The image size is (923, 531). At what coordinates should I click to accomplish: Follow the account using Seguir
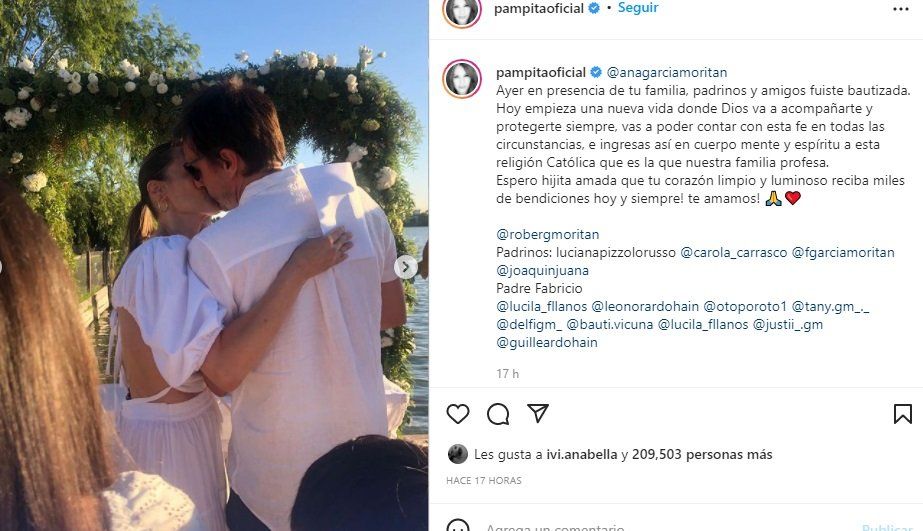point(638,8)
